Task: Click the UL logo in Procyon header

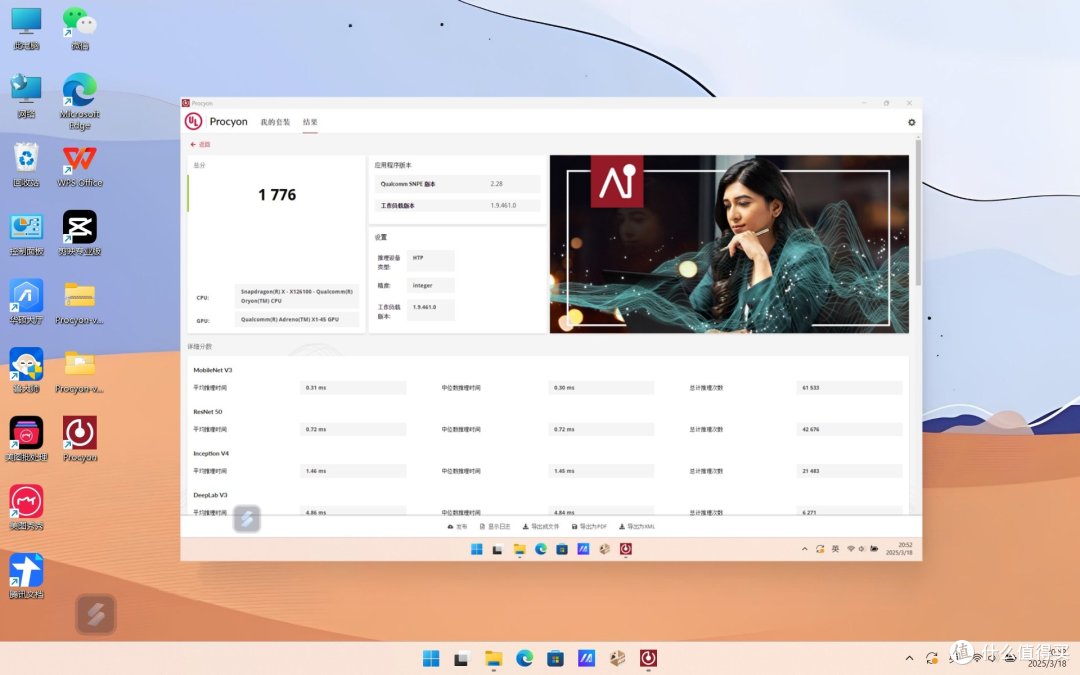Action: [x=193, y=121]
